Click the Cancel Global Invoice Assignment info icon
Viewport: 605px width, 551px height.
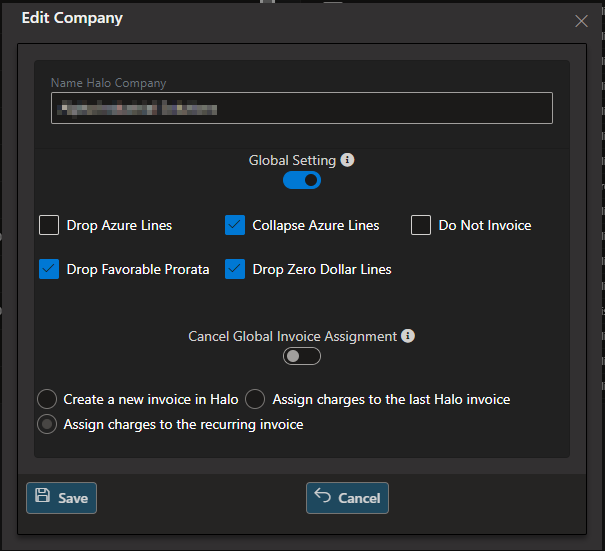[408, 336]
